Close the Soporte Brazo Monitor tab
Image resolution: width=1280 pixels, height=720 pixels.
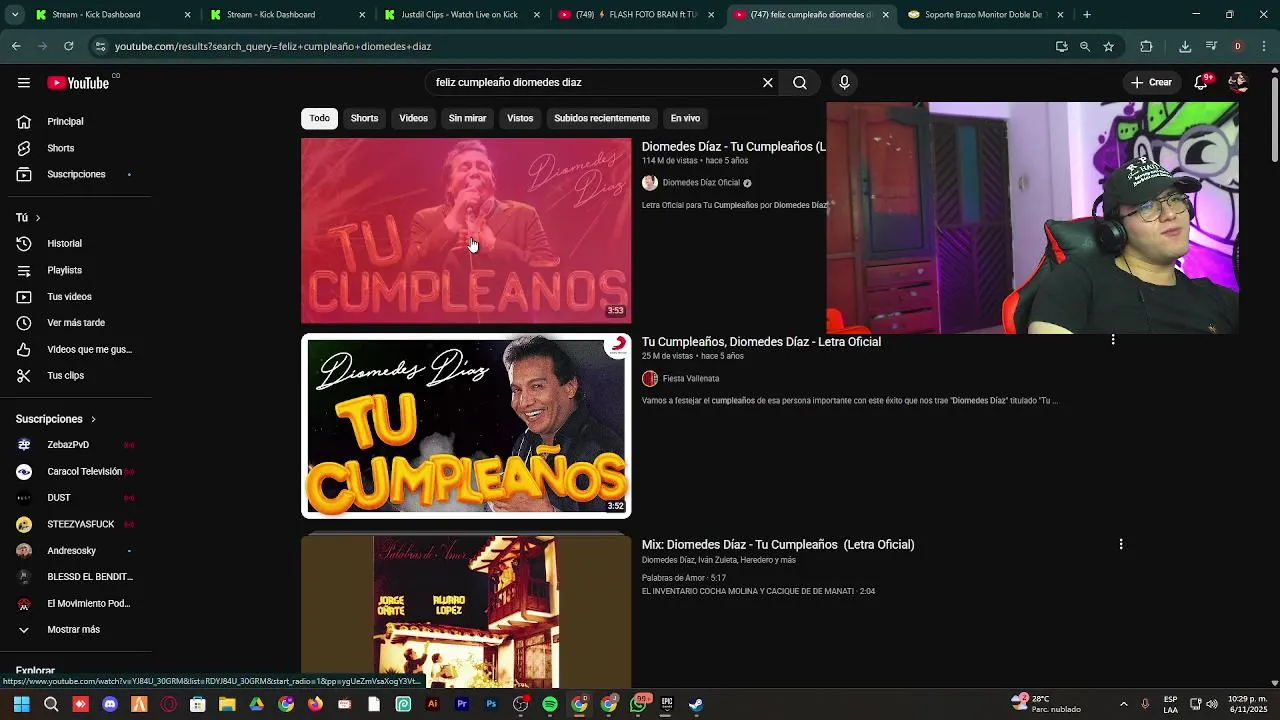pos(1060,15)
